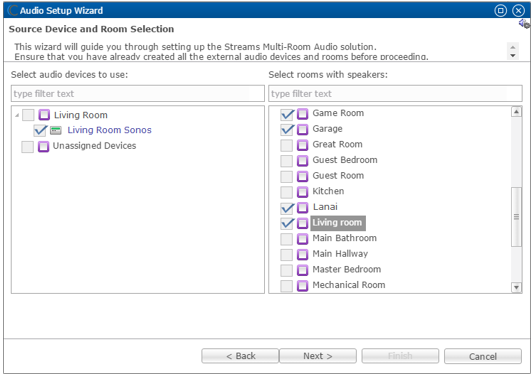
Task: Select the Great Room label
Action: coord(337,145)
